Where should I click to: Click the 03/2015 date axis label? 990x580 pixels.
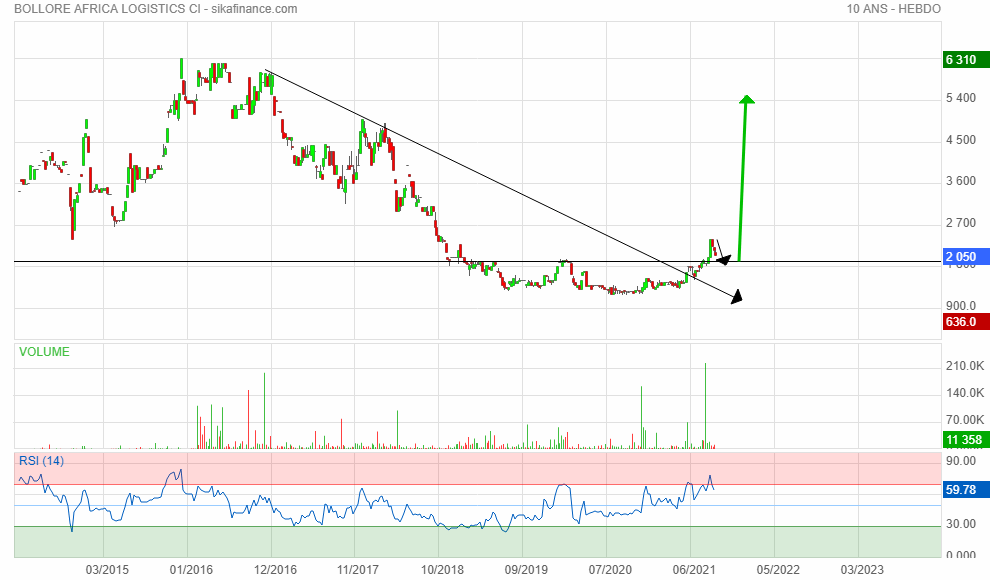click(x=107, y=570)
